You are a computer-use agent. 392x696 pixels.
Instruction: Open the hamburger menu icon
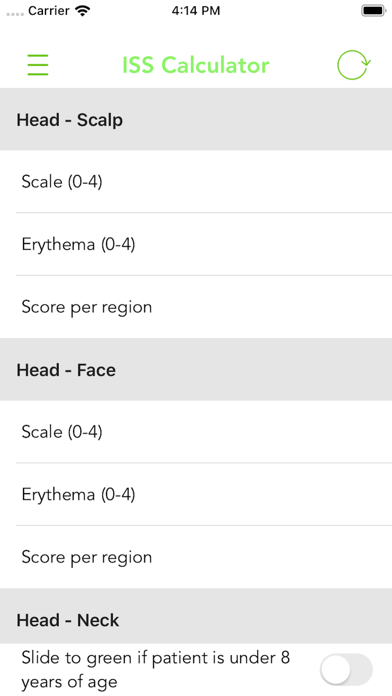coord(38,65)
